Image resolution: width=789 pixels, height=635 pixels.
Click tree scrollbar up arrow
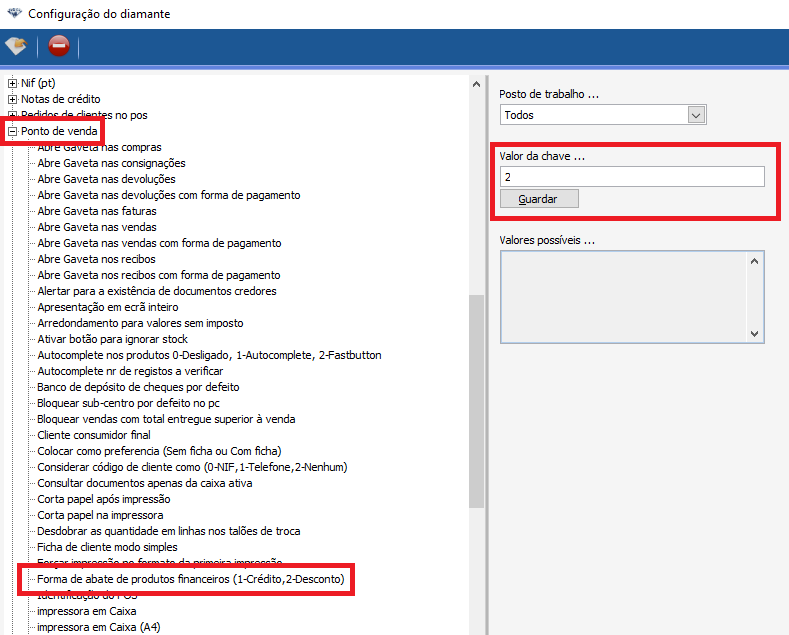[477, 85]
